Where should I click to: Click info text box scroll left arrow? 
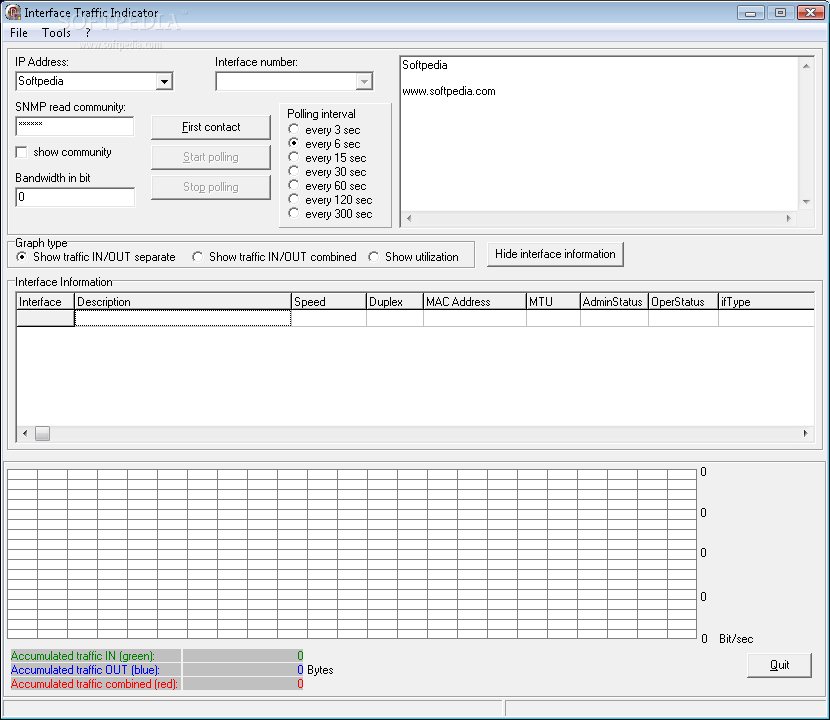pyautogui.click(x=409, y=218)
